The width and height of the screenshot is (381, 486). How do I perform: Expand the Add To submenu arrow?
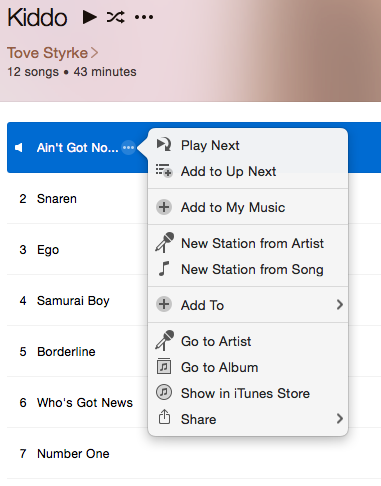click(339, 304)
